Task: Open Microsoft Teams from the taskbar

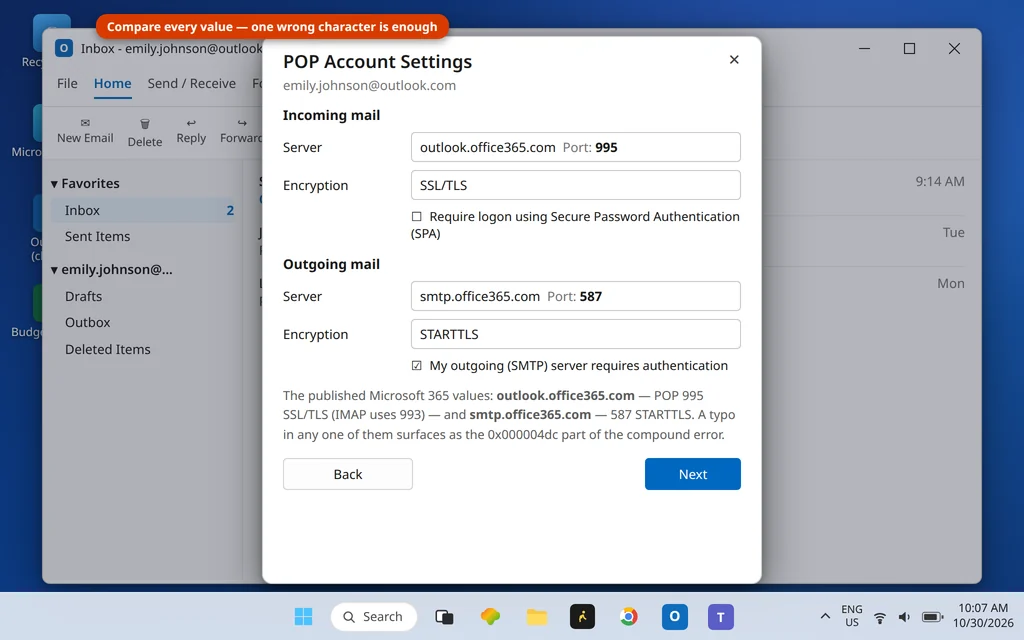Action: coord(721,616)
